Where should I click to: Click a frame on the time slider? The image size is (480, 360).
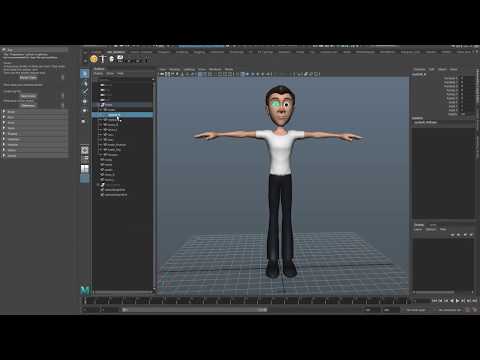point(247,301)
